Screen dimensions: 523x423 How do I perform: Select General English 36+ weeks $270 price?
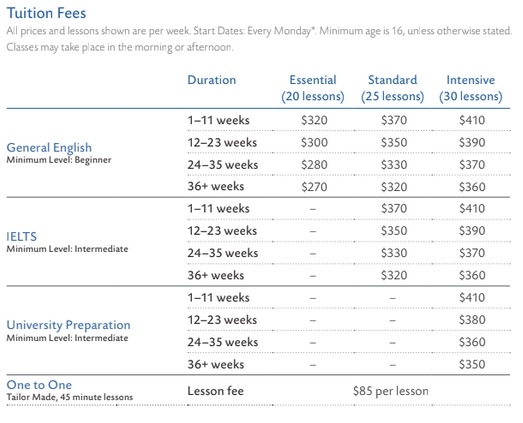click(x=314, y=187)
